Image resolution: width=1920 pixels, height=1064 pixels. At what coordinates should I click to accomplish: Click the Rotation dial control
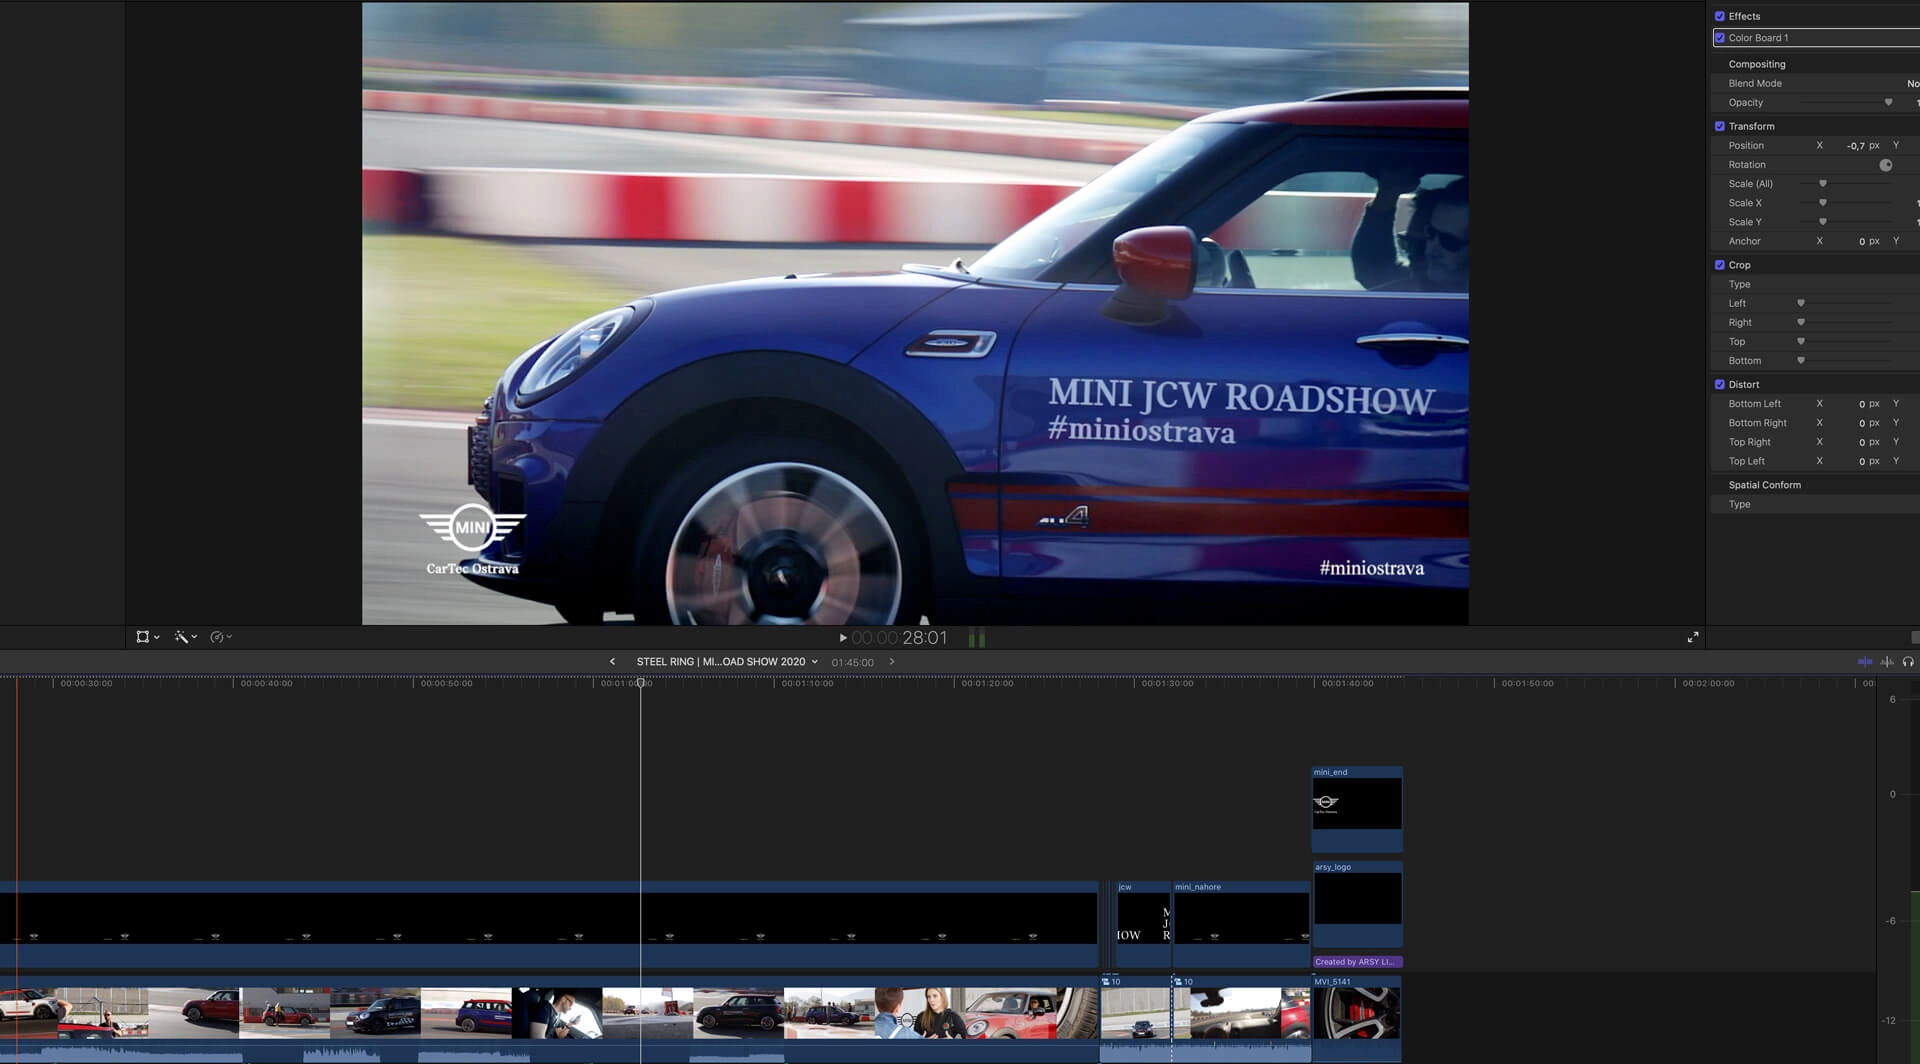1886,165
